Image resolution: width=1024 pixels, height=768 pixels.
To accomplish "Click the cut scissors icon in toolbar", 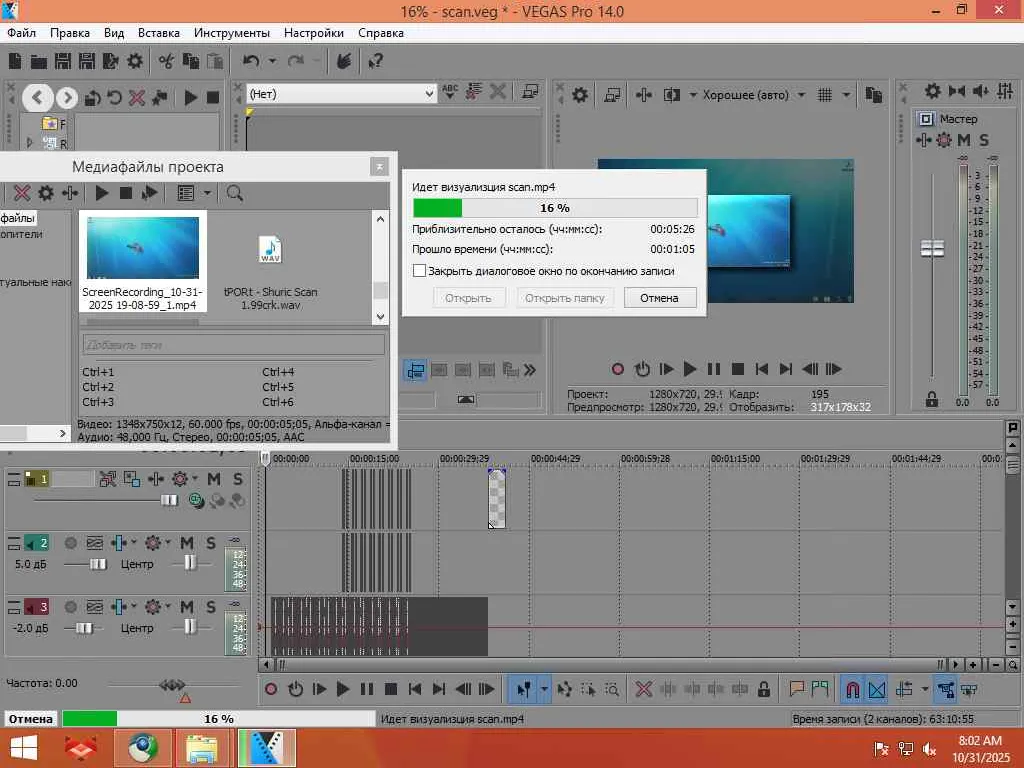I will pos(166,61).
